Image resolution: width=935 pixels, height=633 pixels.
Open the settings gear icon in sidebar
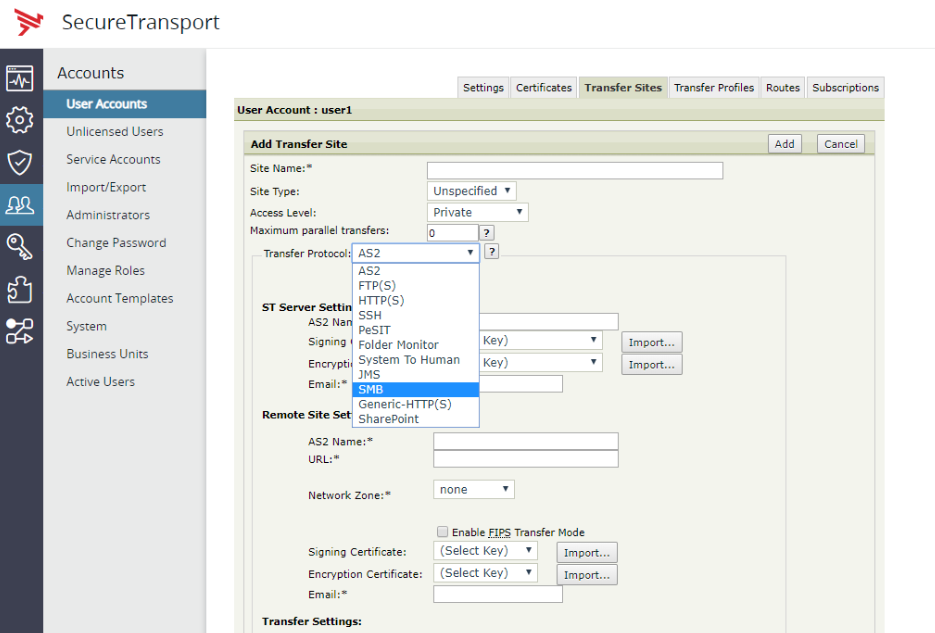[20, 120]
